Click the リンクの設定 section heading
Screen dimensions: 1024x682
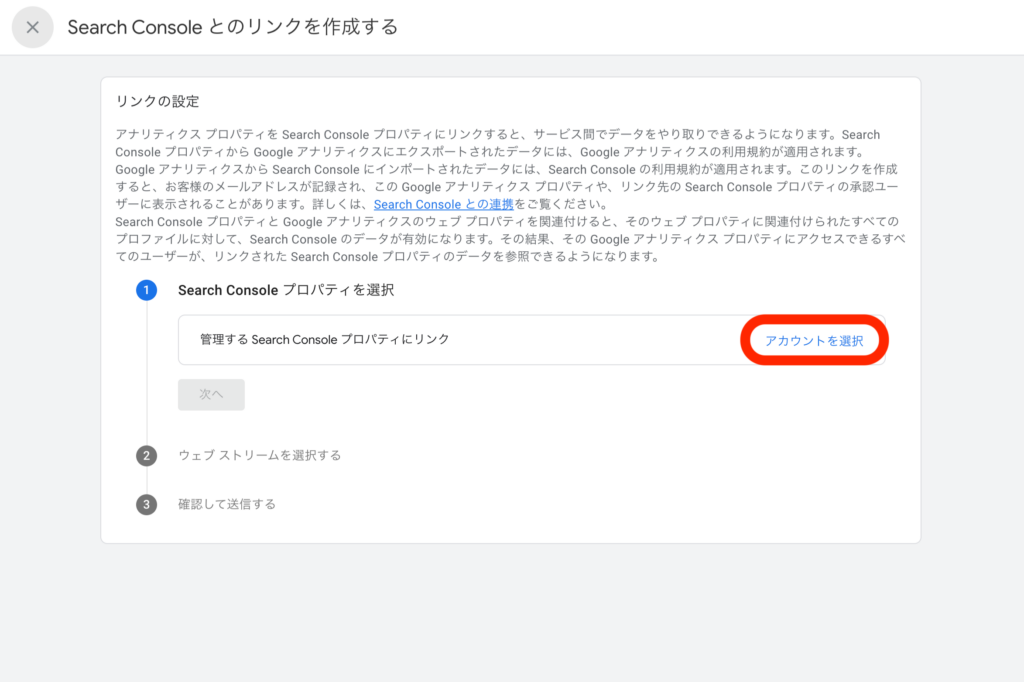tap(157, 102)
